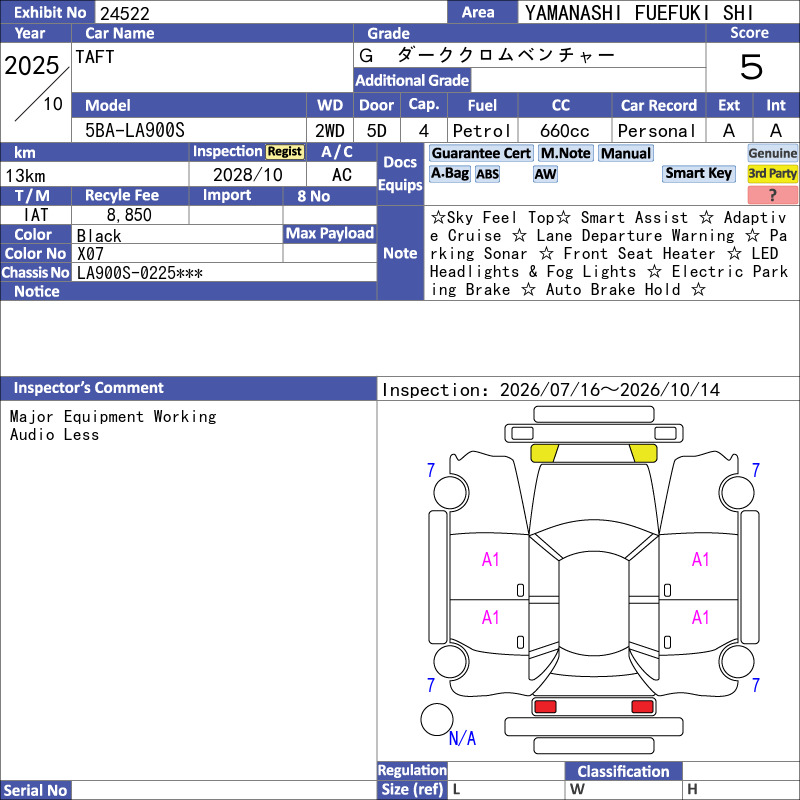Click inspection date 2028/10
The image size is (800, 800).
[x=247, y=175]
